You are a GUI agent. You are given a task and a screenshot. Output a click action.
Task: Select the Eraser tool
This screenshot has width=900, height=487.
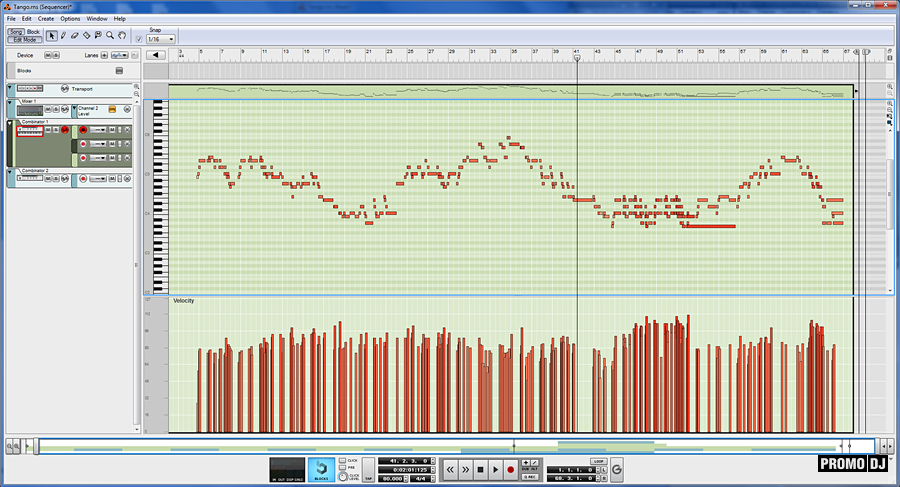pos(75,36)
